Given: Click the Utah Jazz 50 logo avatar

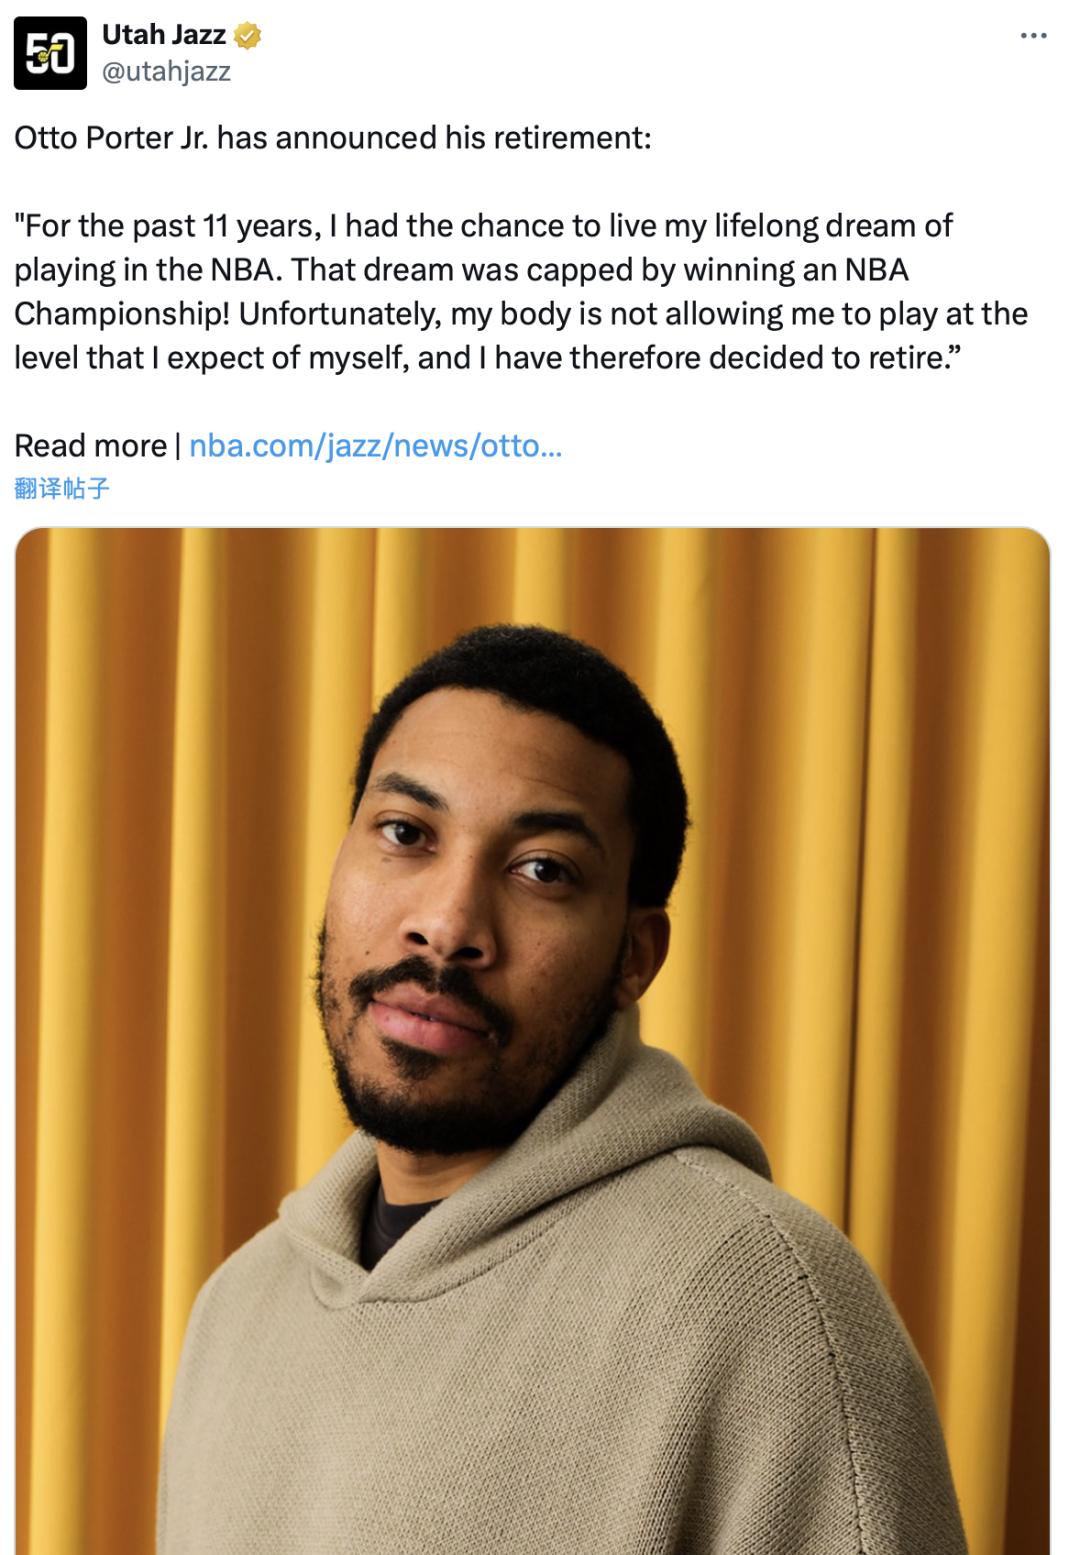Looking at the screenshot, I should point(50,53).
